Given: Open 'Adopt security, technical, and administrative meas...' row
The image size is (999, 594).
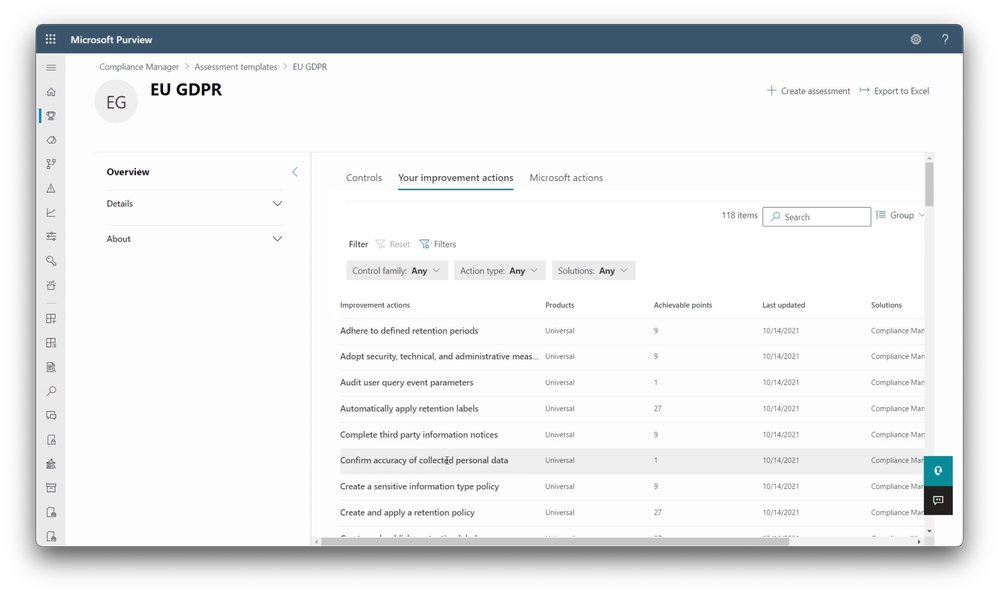Looking at the screenshot, I should click(439, 356).
